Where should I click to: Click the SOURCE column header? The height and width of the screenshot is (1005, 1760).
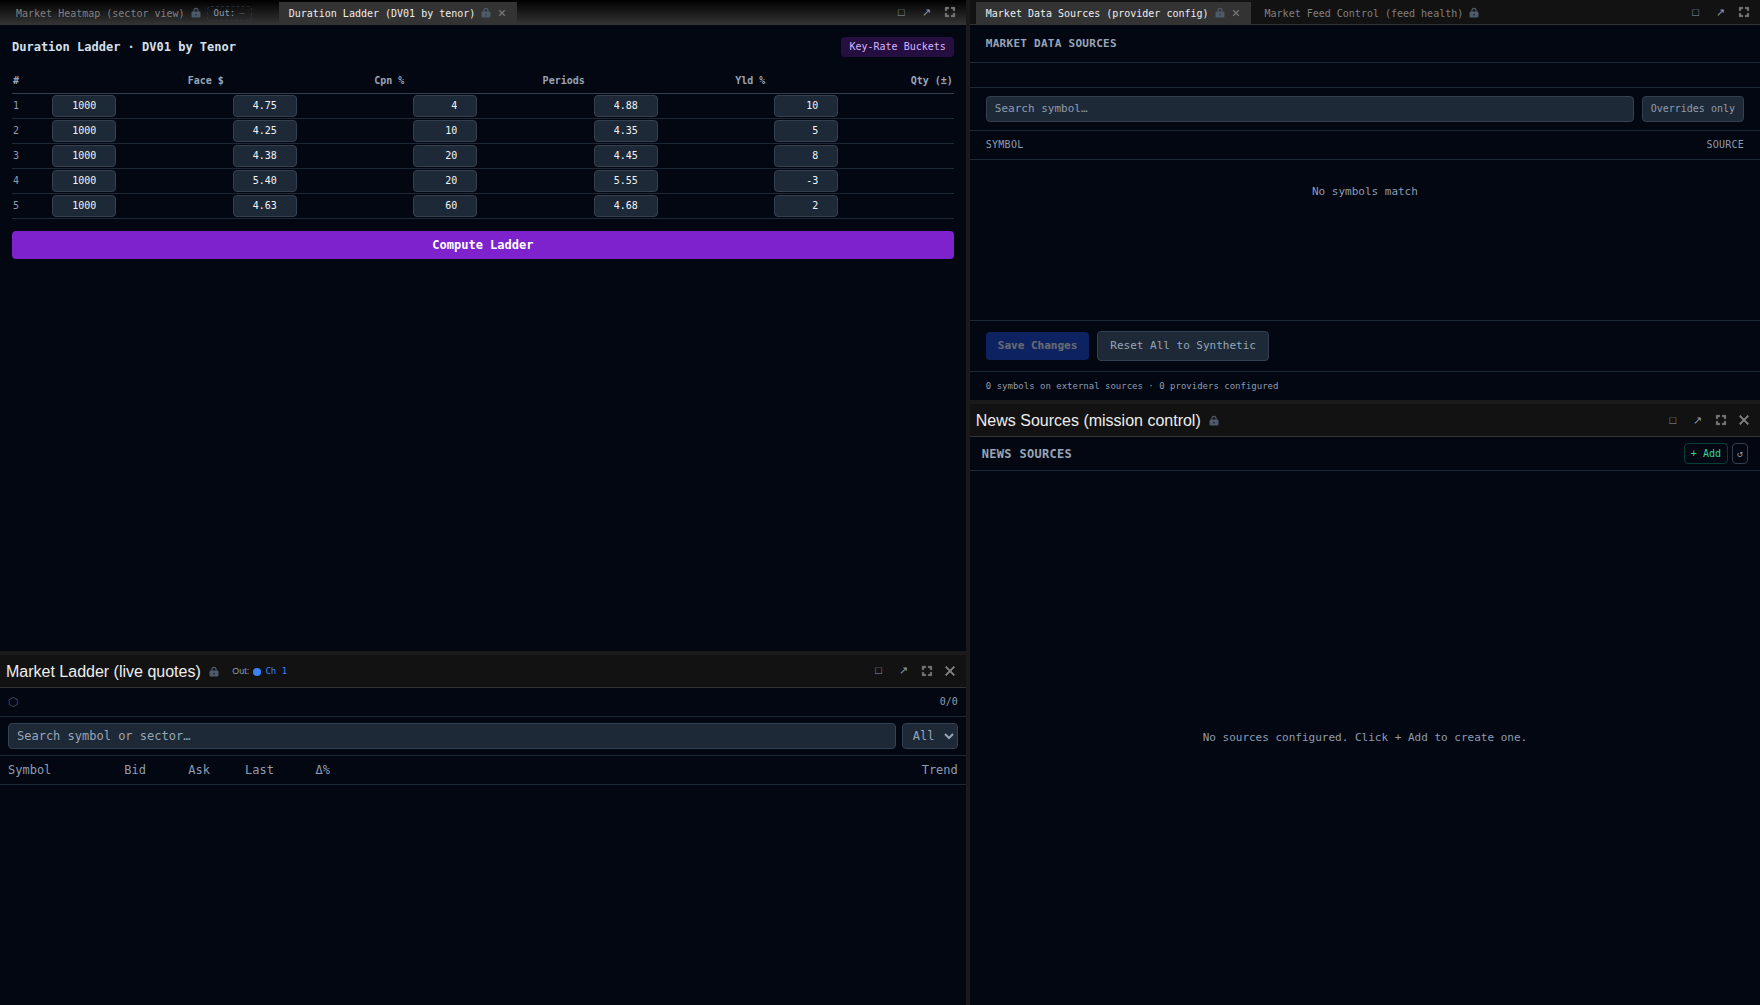point(1724,145)
